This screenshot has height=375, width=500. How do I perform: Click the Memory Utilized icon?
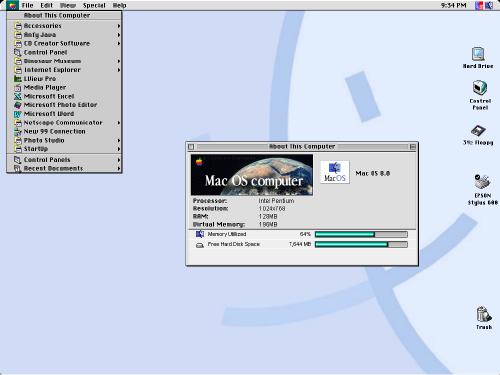200,234
